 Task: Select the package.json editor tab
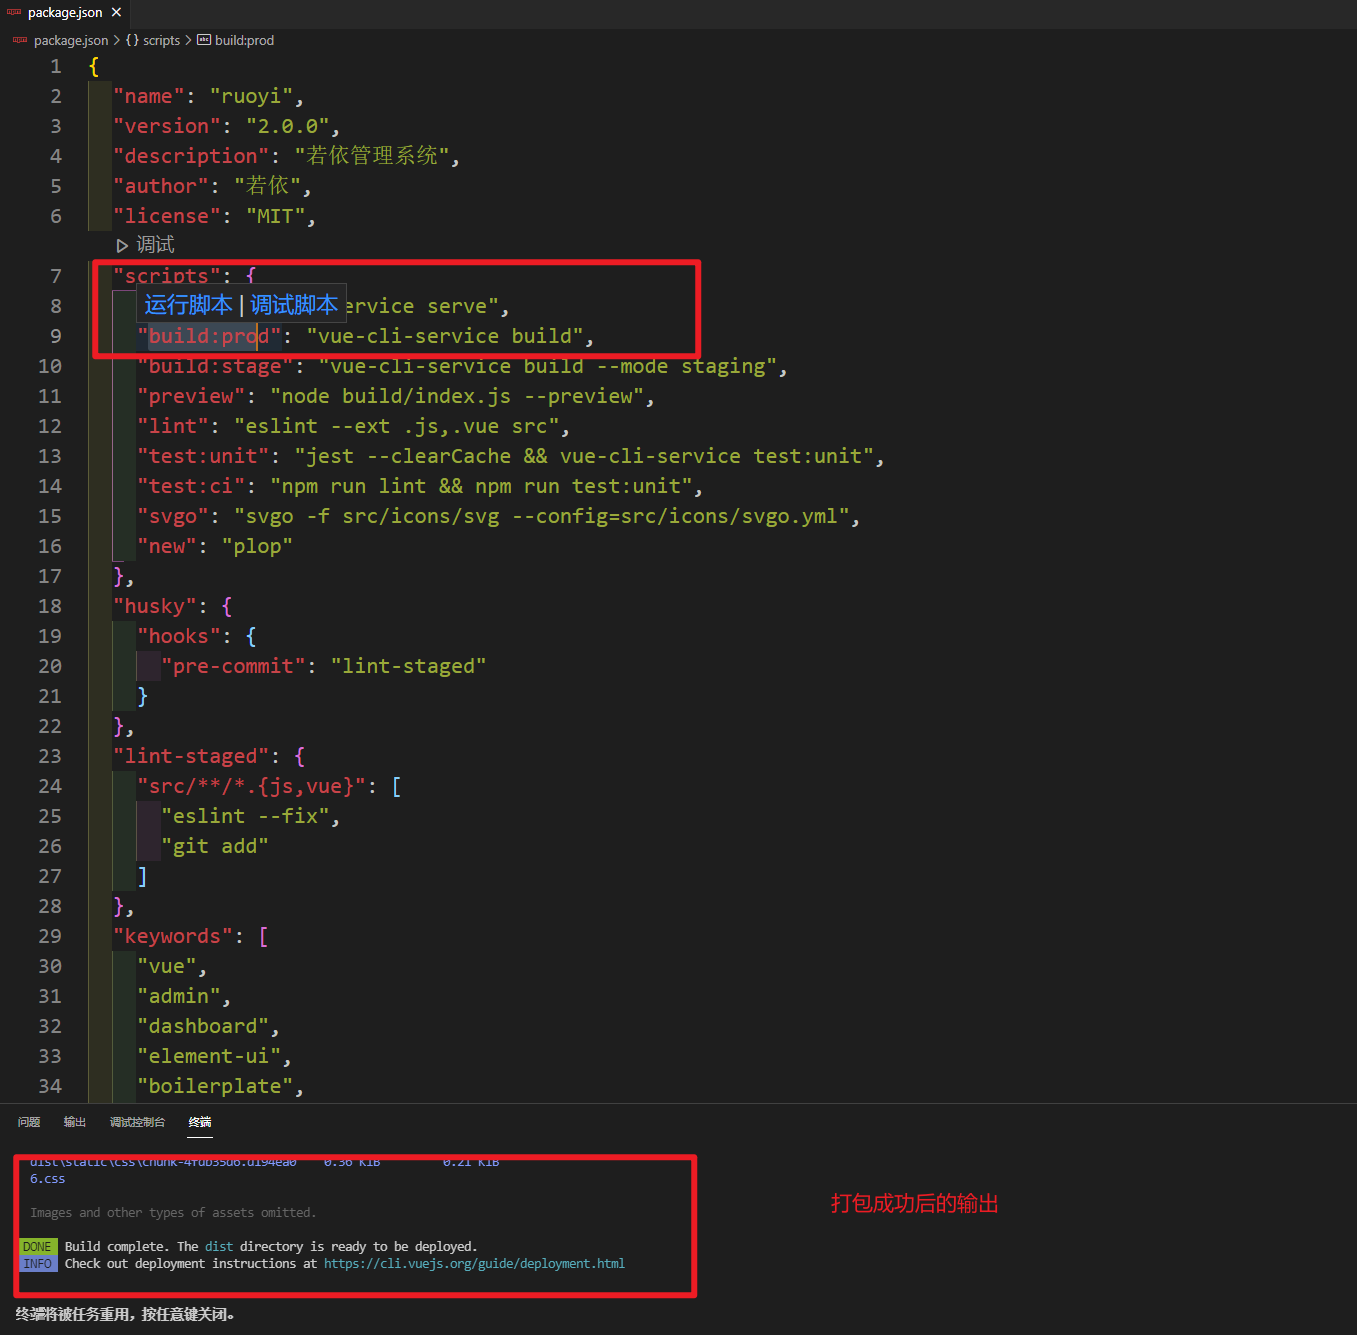[65, 13]
